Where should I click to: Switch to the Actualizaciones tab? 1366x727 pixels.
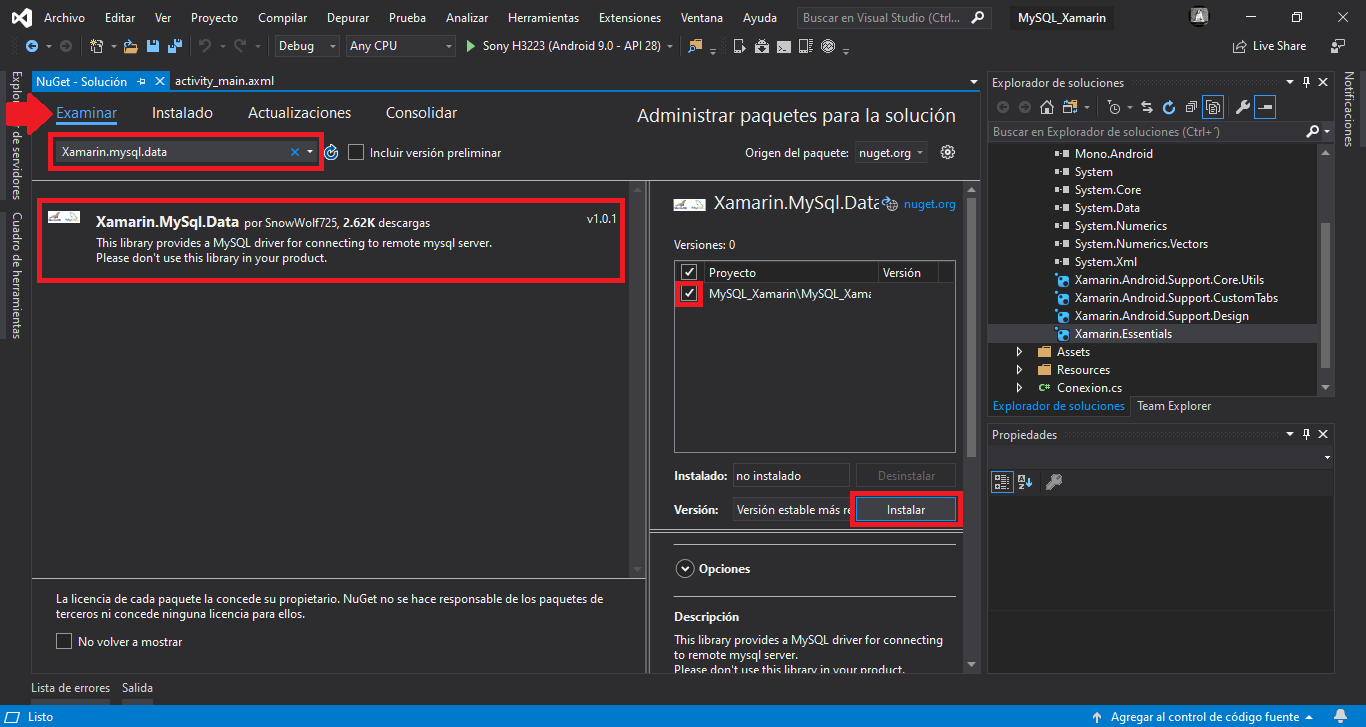tap(299, 113)
